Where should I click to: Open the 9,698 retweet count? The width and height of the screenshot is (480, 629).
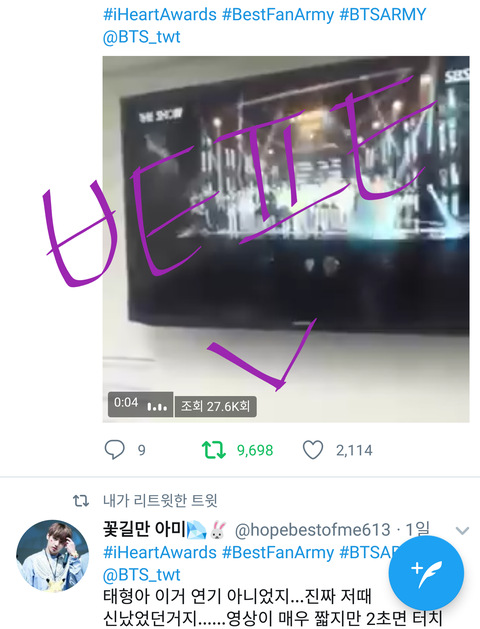click(x=255, y=450)
